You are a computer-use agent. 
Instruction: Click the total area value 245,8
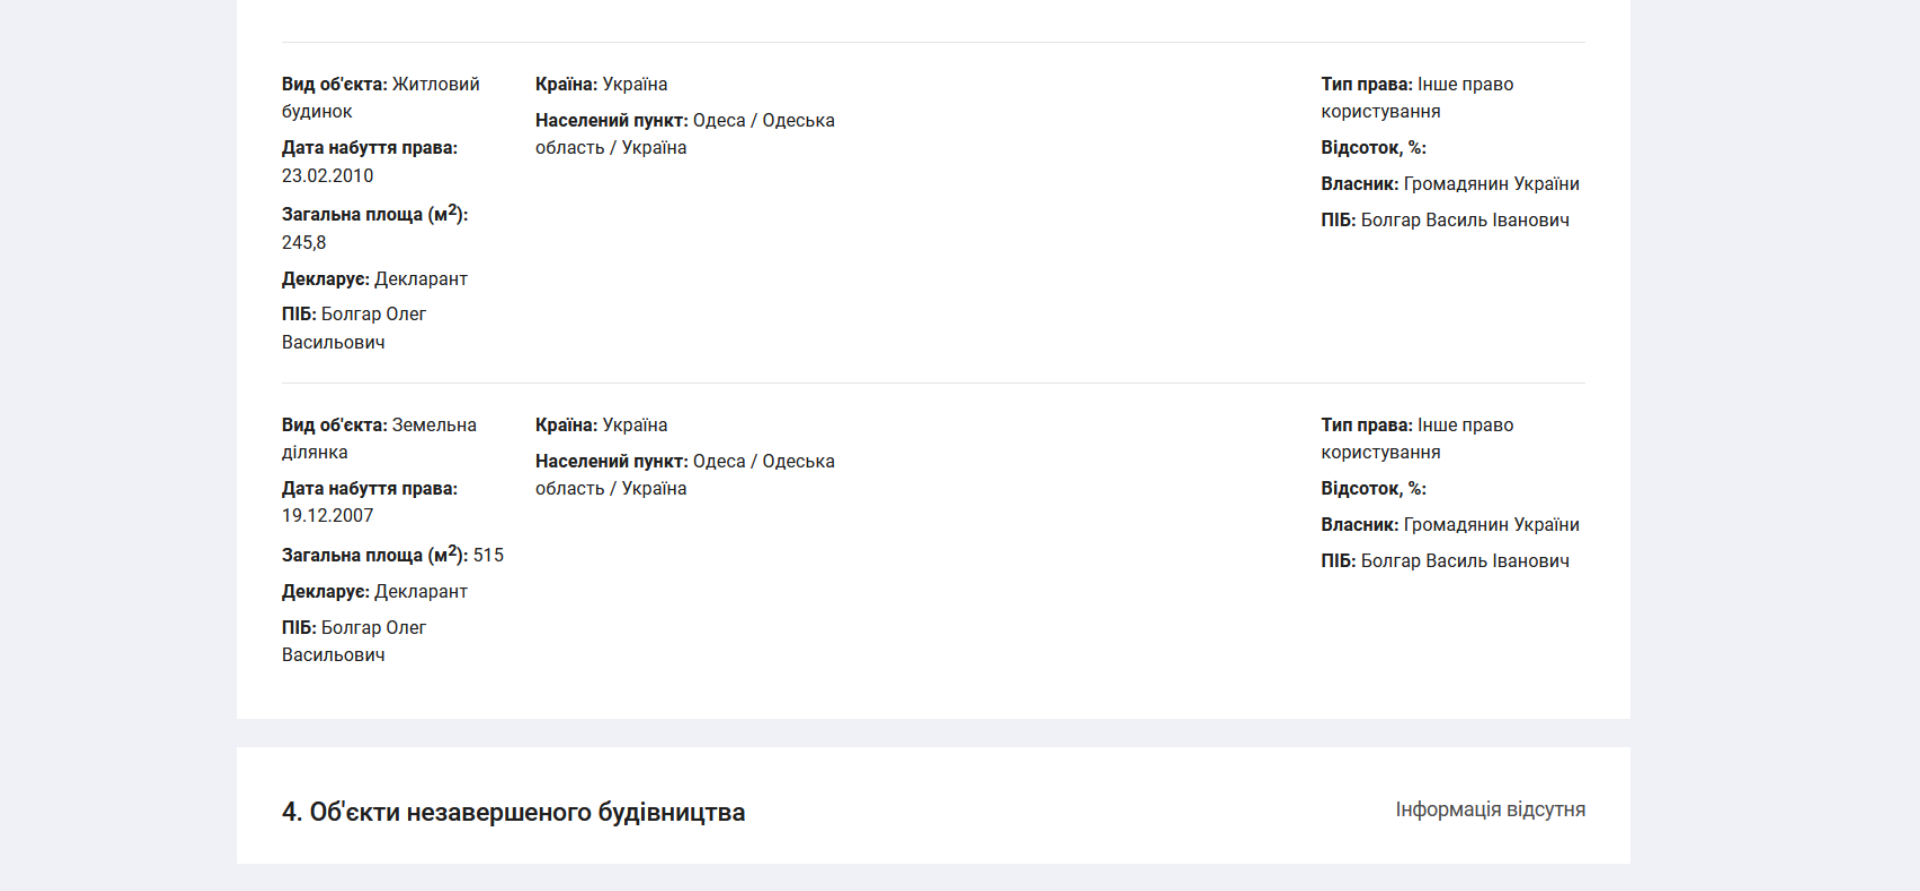[304, 243]
